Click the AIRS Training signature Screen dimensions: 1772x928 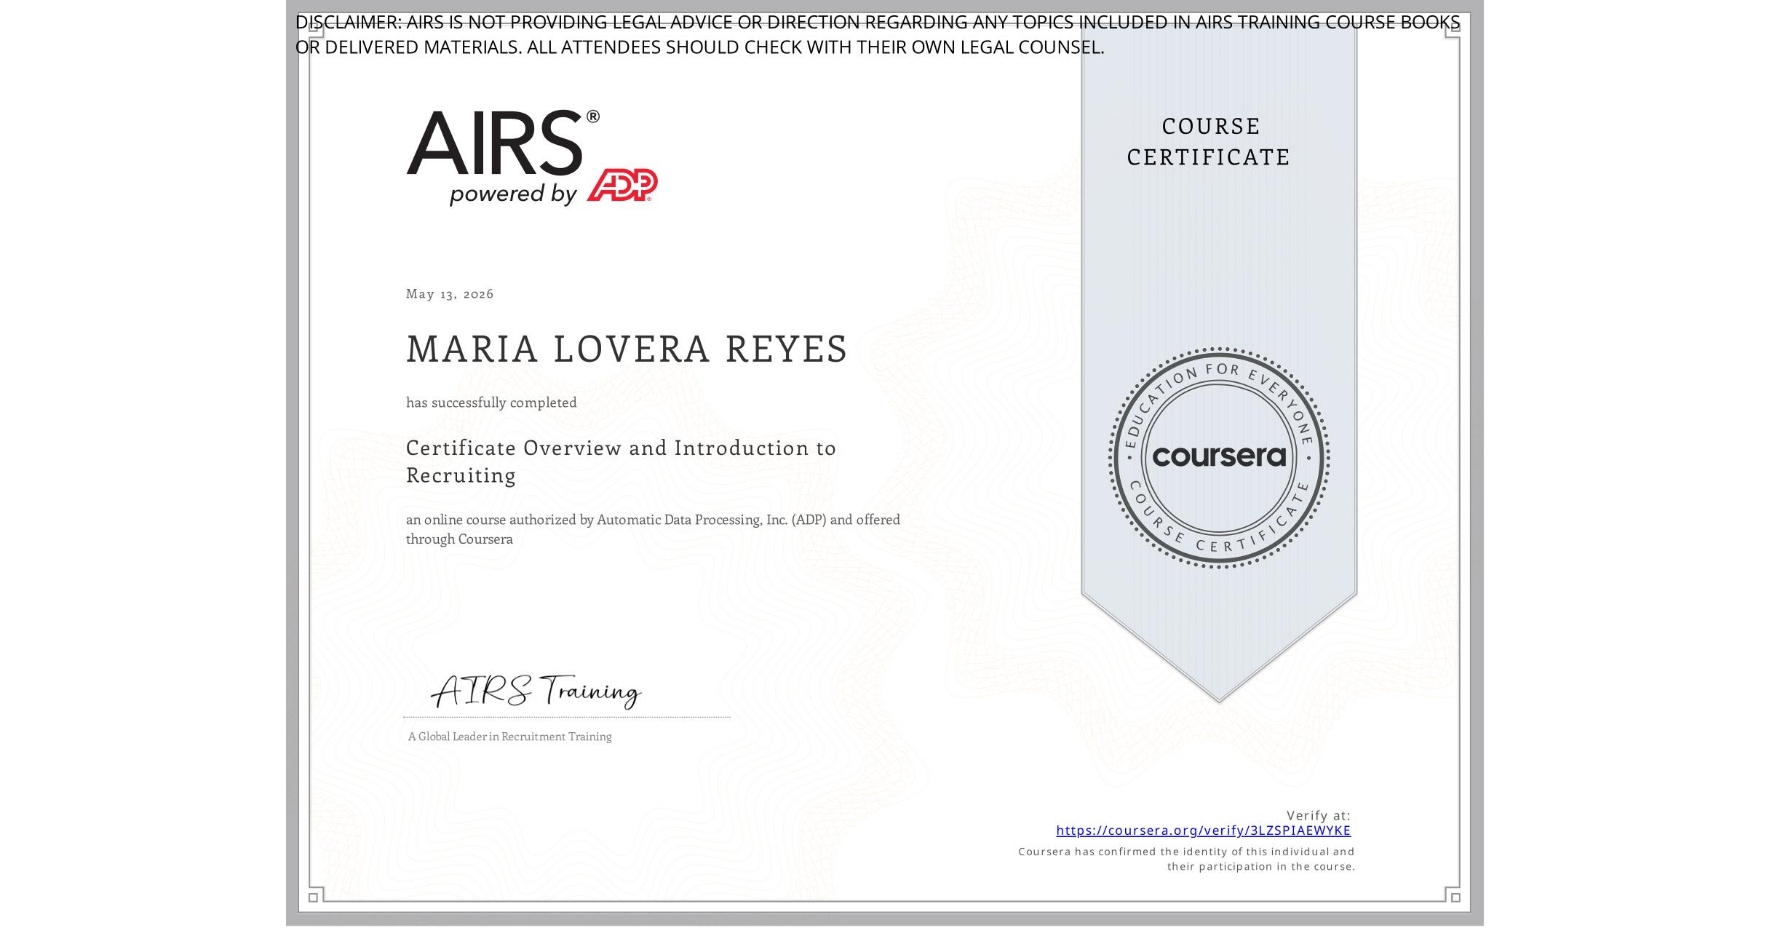[536, 691]
